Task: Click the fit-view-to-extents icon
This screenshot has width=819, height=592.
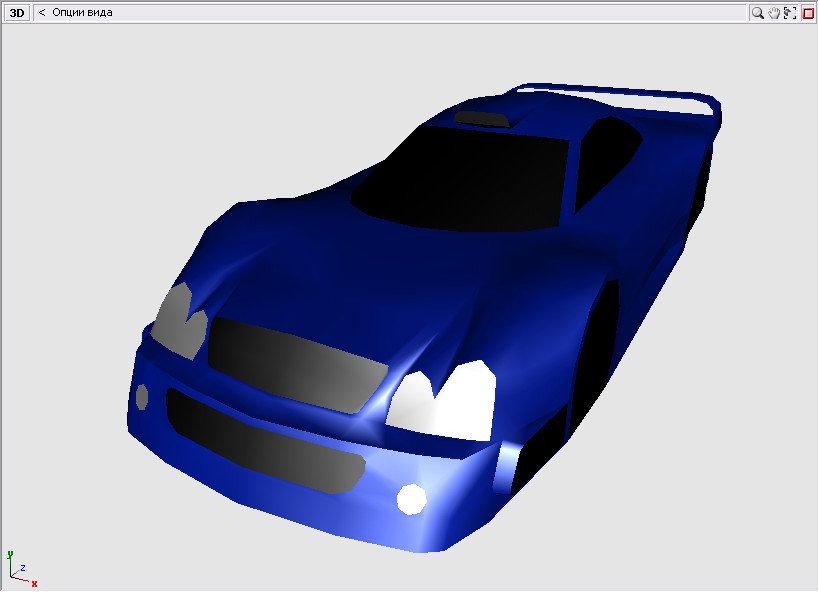Action: (x=790, y=13)
